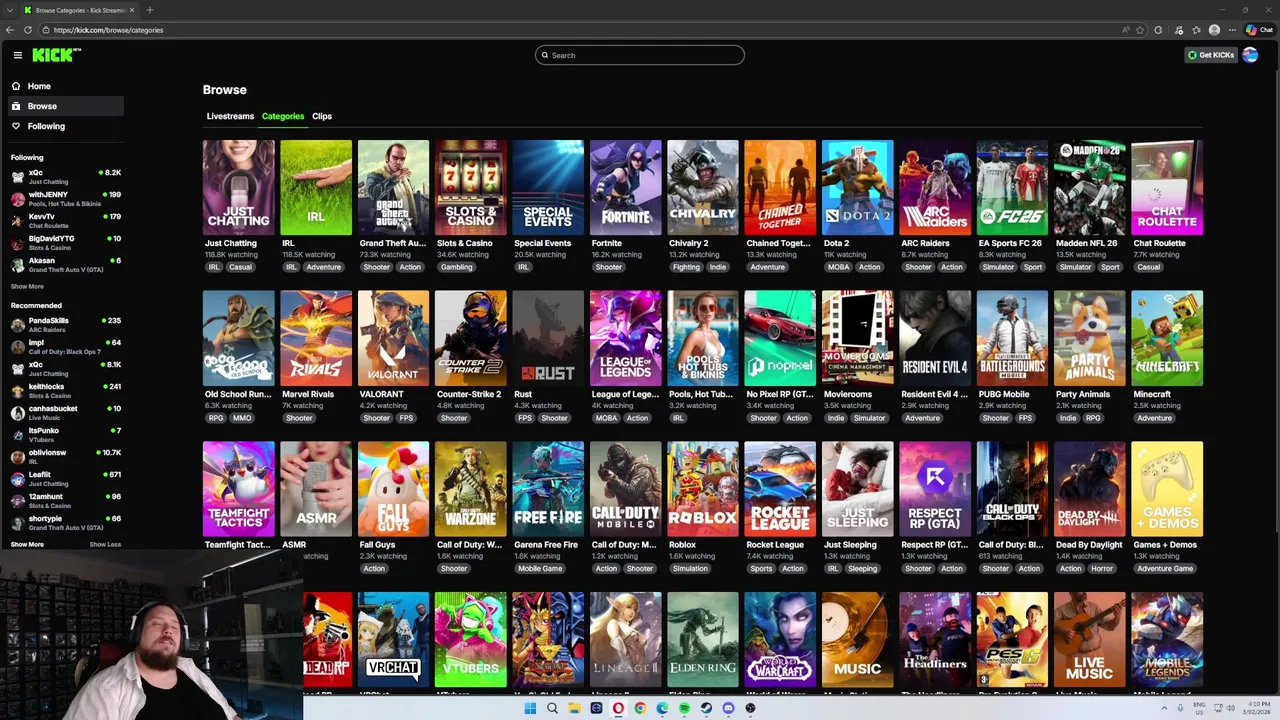The width and height of the screenshot is (1280, 720).
Task: Click the Fighting tag under Chivalry 2
Action: pos(686,267)
